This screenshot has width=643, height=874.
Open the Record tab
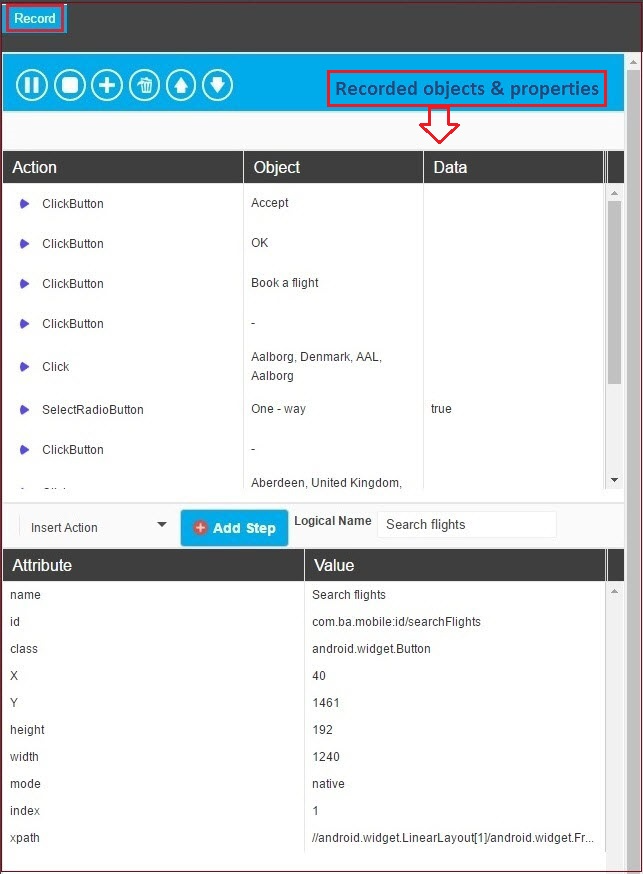click(x=35, y=18)
